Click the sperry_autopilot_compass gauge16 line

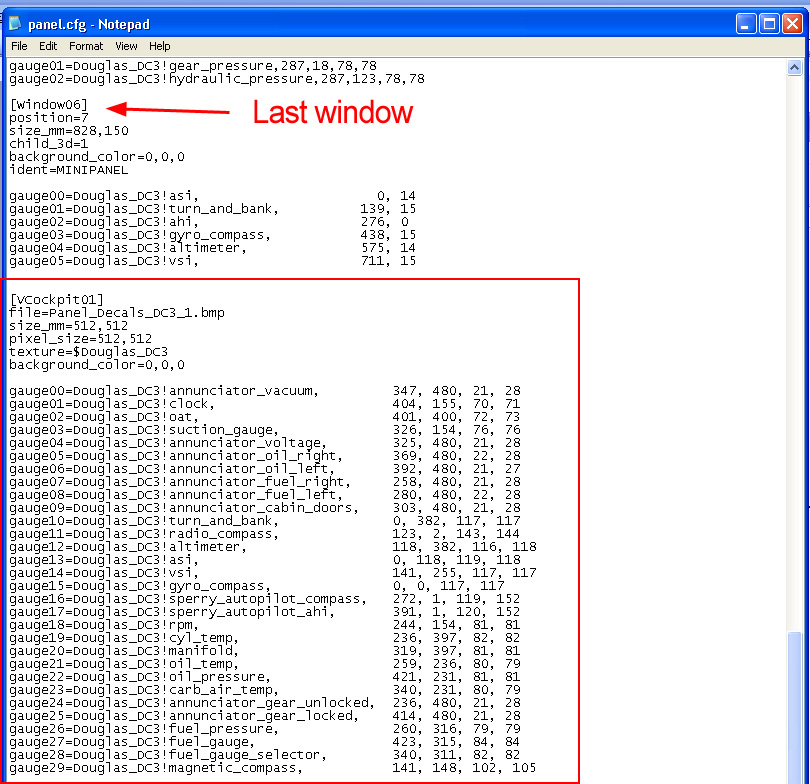click(264, 599)
